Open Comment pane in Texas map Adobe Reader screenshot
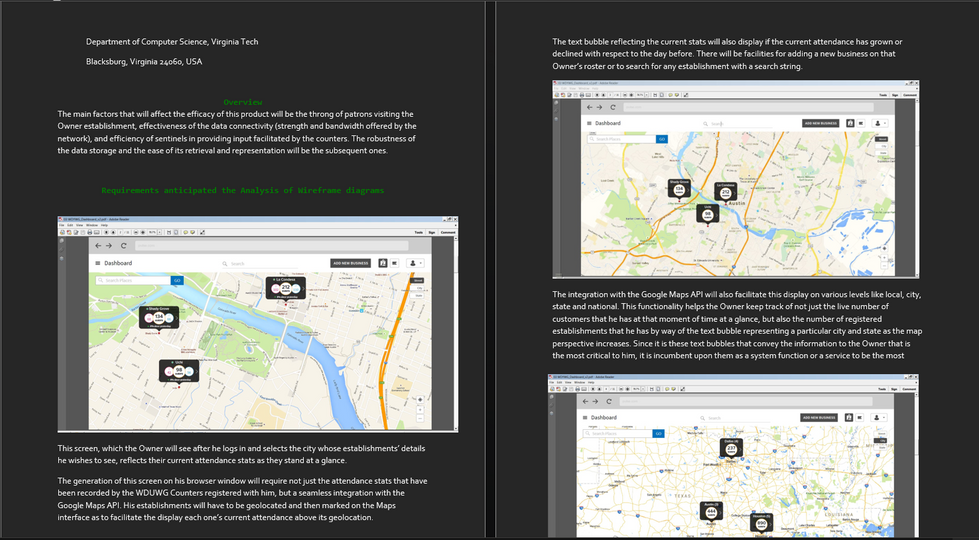The width and height of the screenshot is (979, 540). (x=909, y=389)
